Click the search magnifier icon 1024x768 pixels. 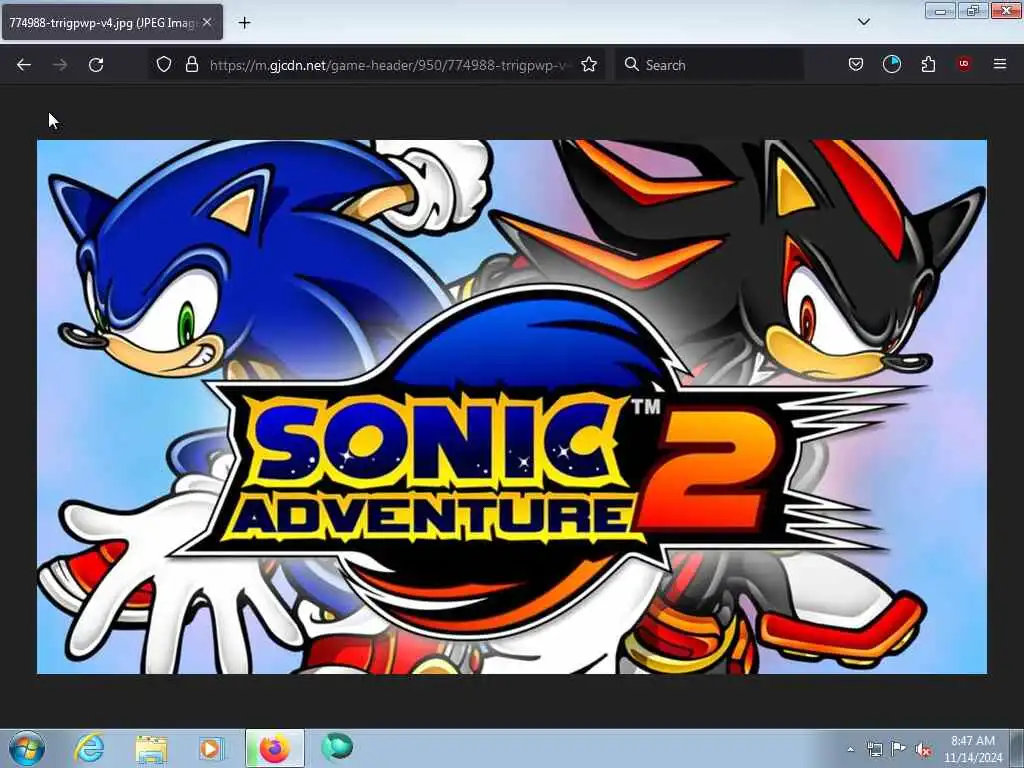coord(632,64)
